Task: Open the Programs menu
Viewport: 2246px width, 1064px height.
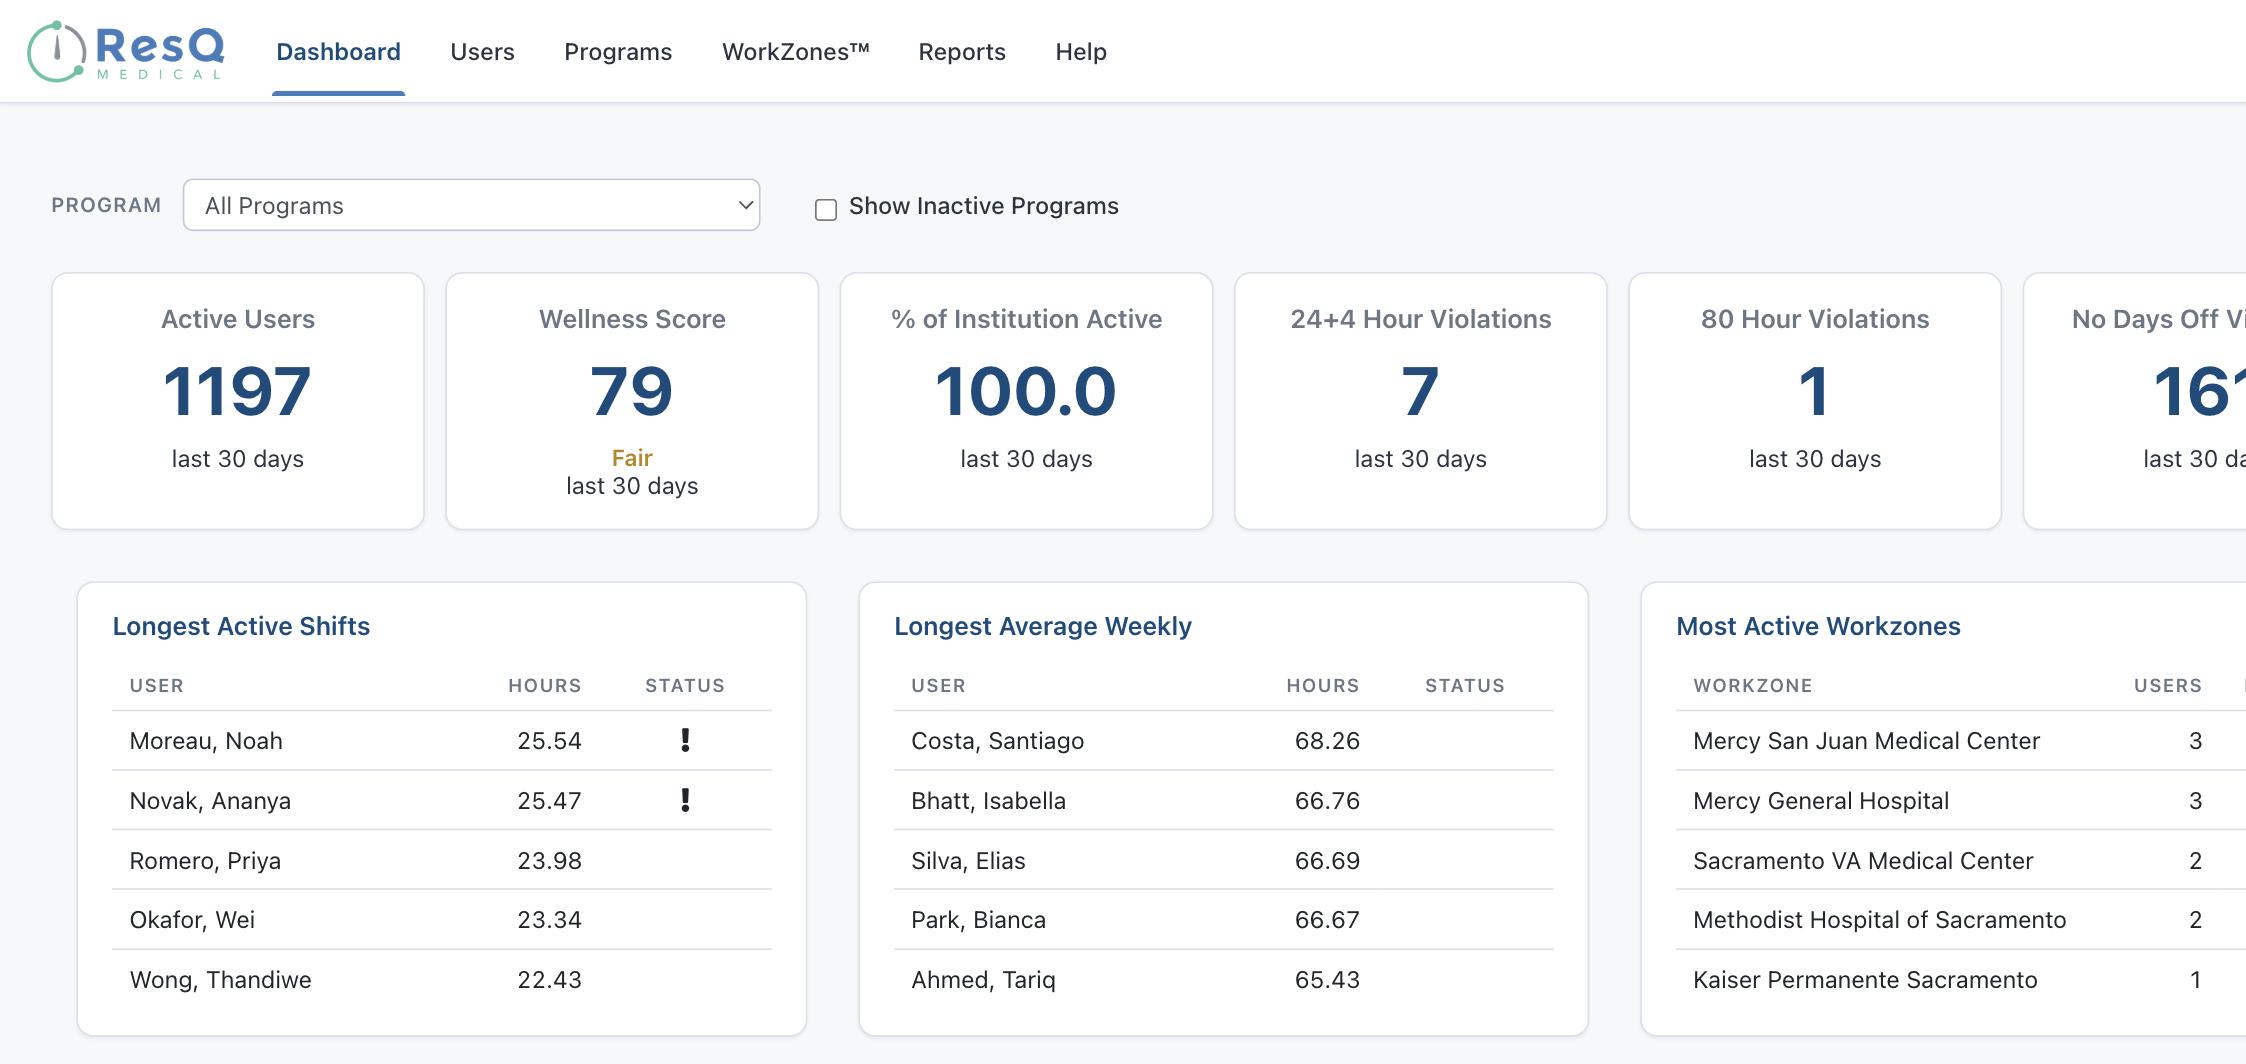Action: tap(618, 52)
